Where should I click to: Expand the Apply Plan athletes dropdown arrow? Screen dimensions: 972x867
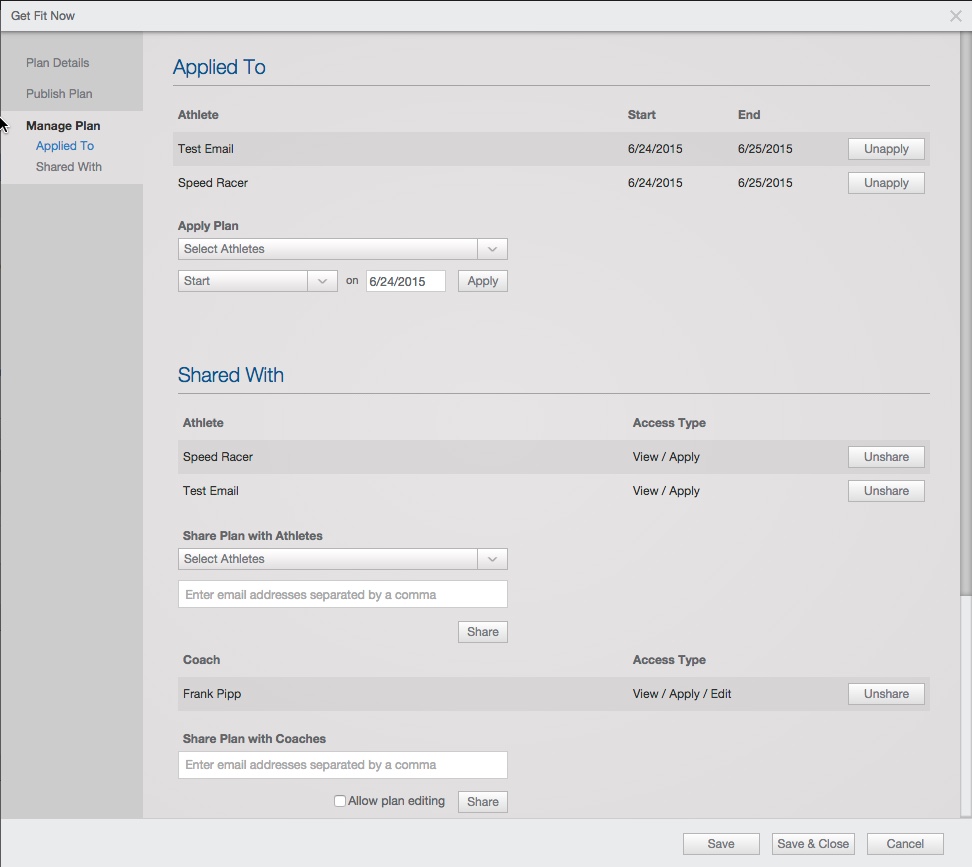click(492, 249)
